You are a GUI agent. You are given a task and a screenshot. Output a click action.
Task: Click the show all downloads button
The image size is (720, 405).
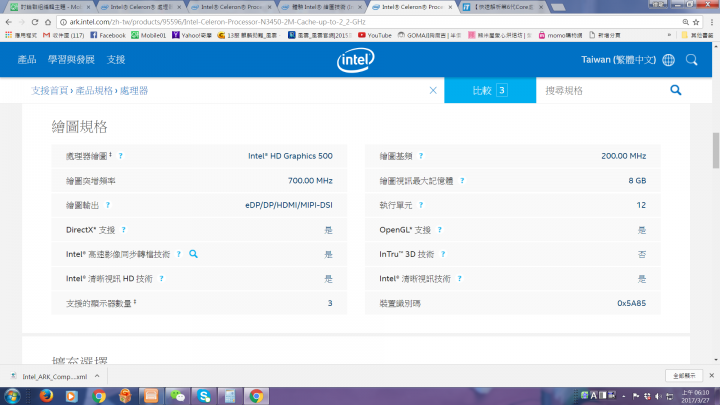(684, 376)
